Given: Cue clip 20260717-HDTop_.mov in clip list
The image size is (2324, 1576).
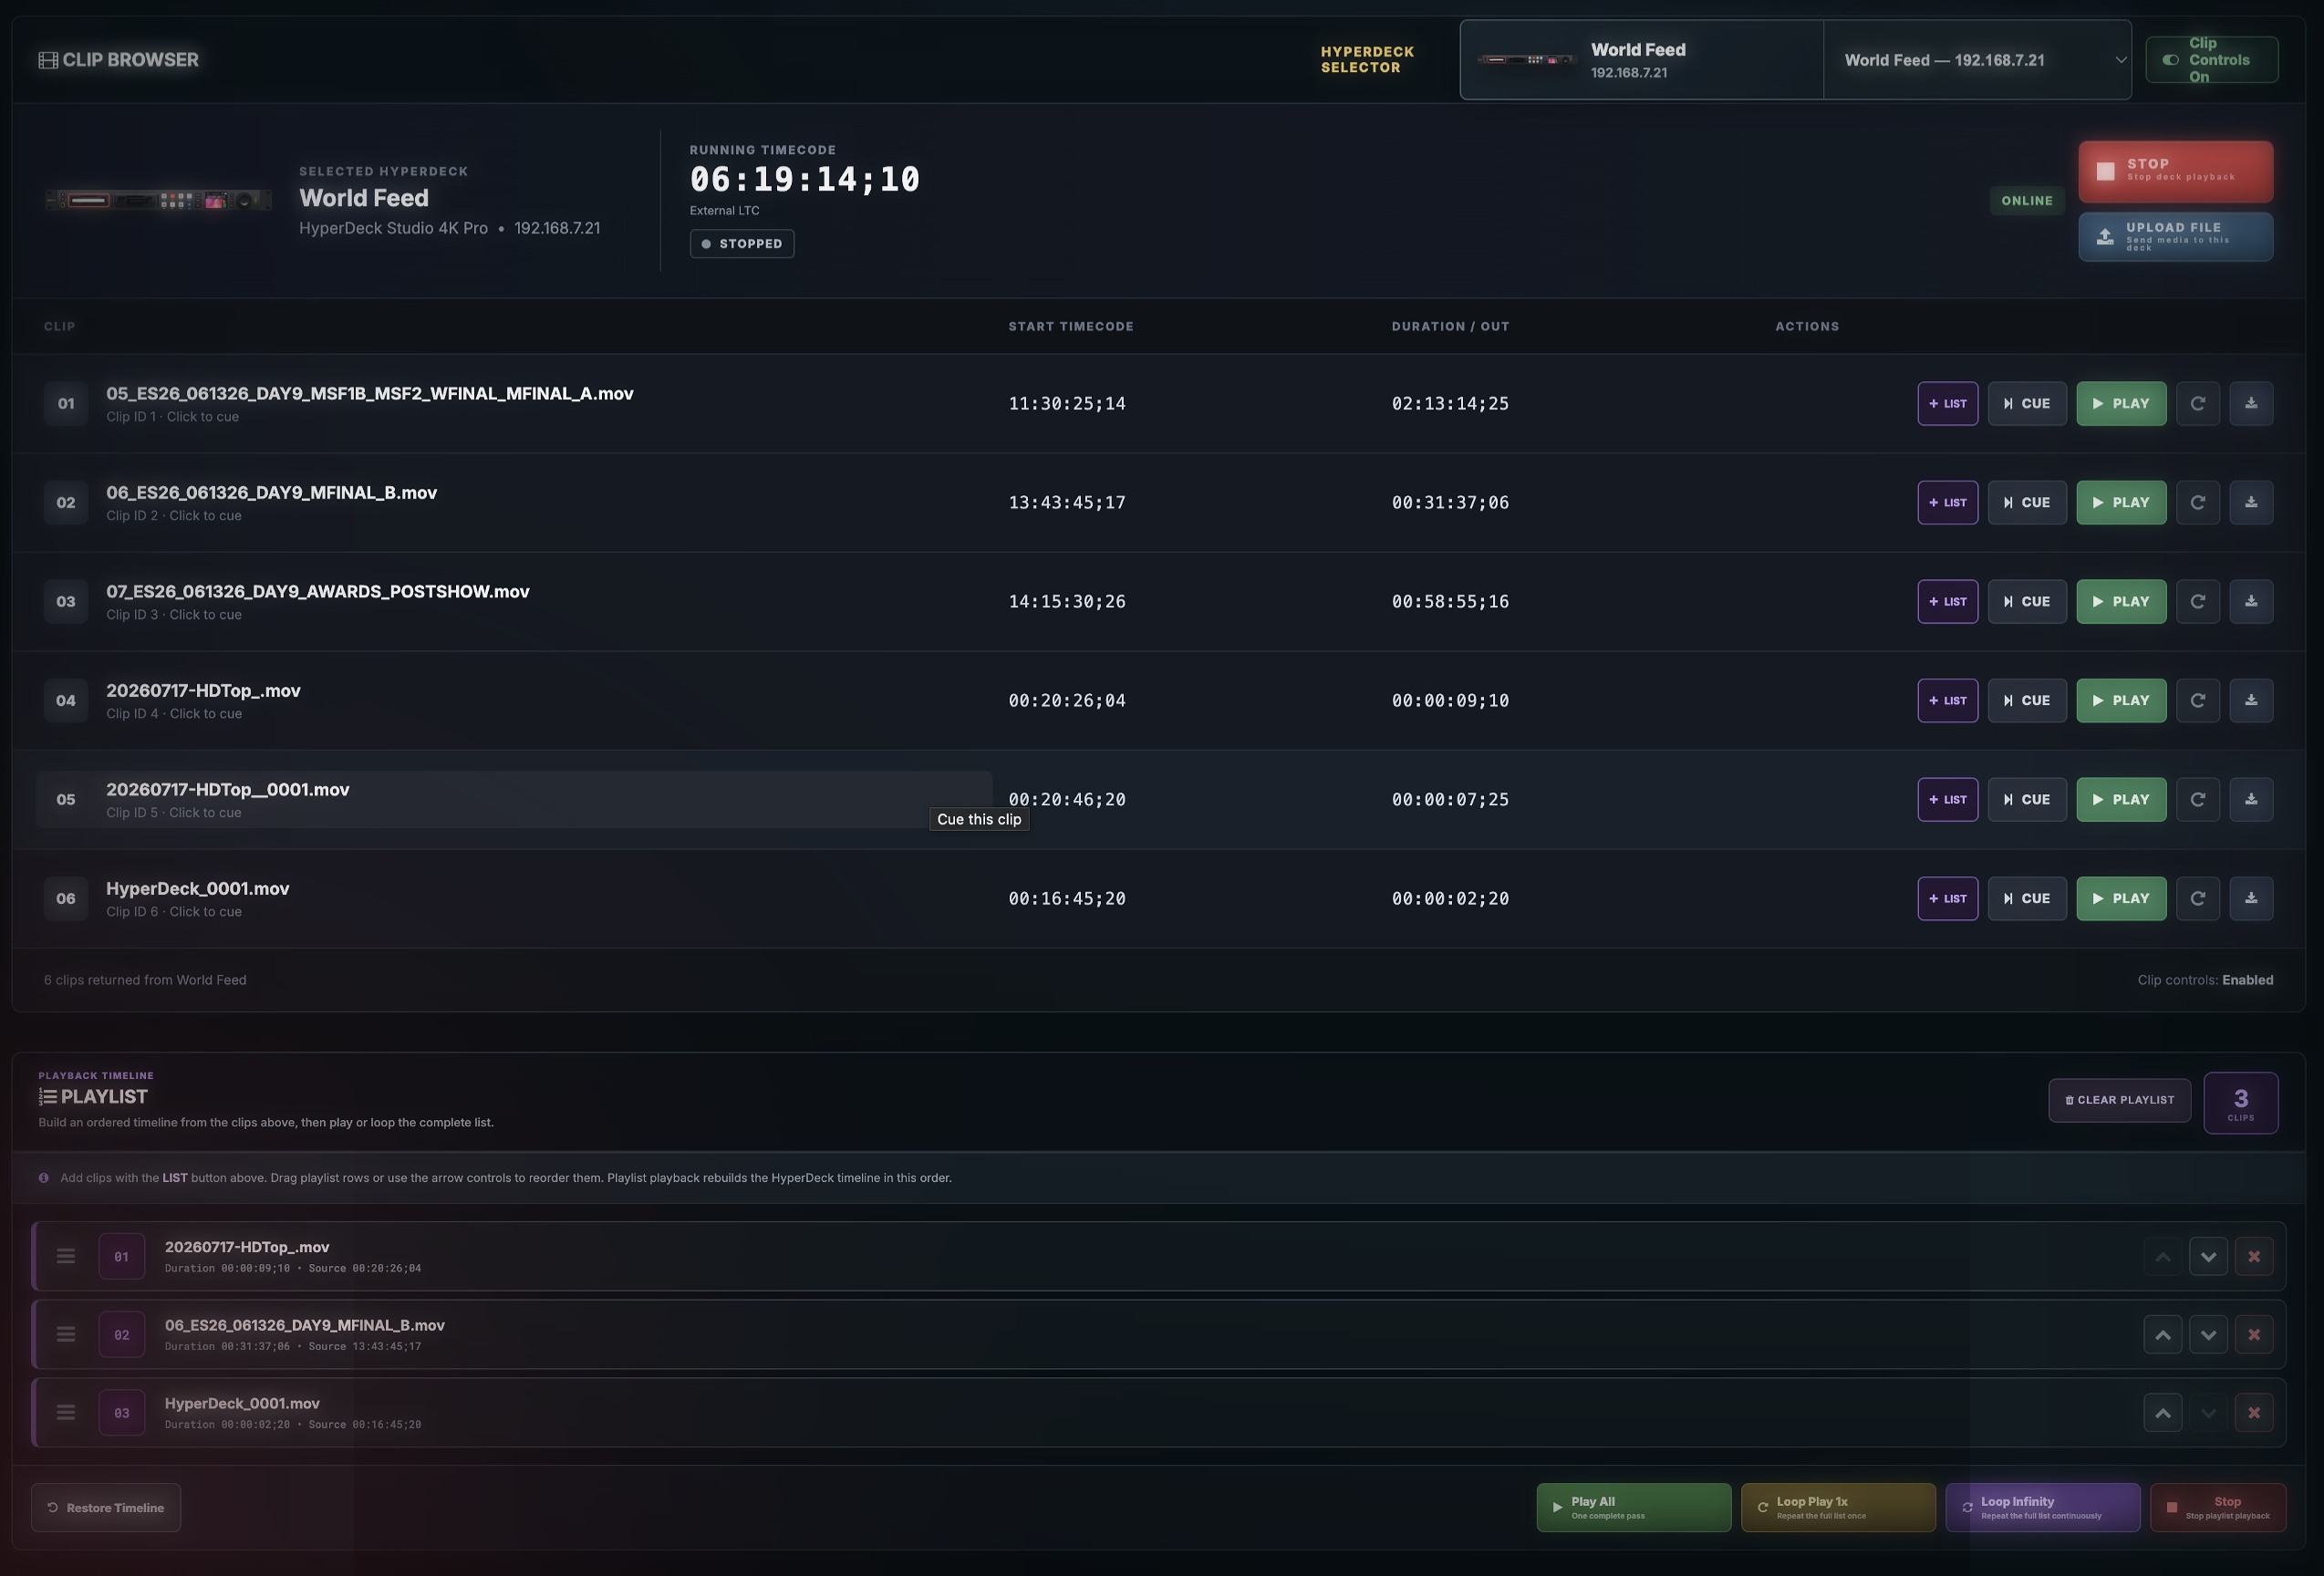Looking at the screenshot, I should click(2027, 701).
